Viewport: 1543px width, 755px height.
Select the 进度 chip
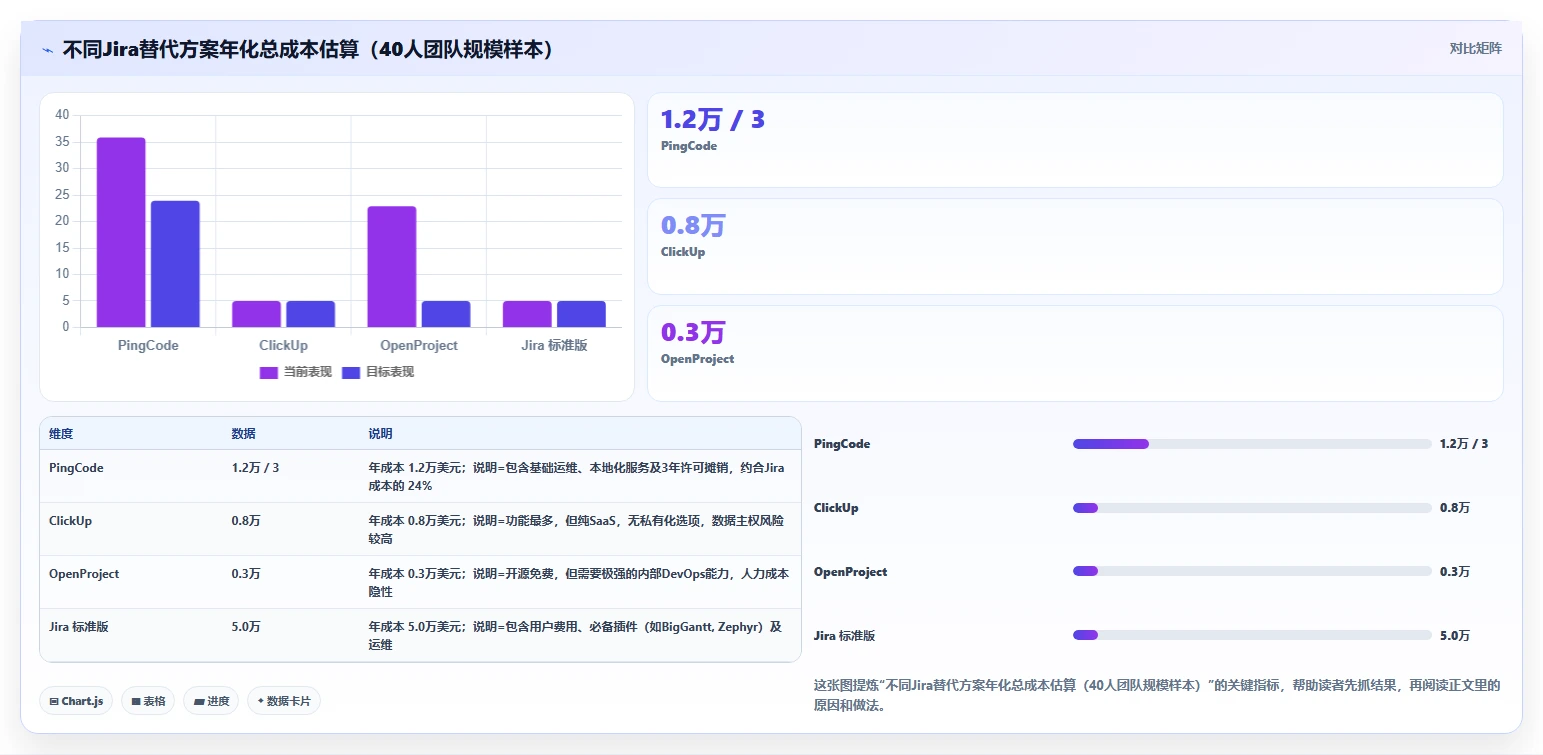[x=211, y=701]
